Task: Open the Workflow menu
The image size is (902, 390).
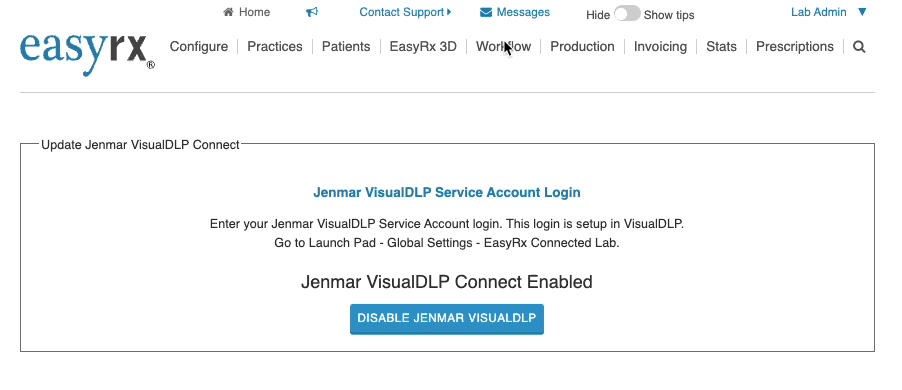Action: [503, 47]
